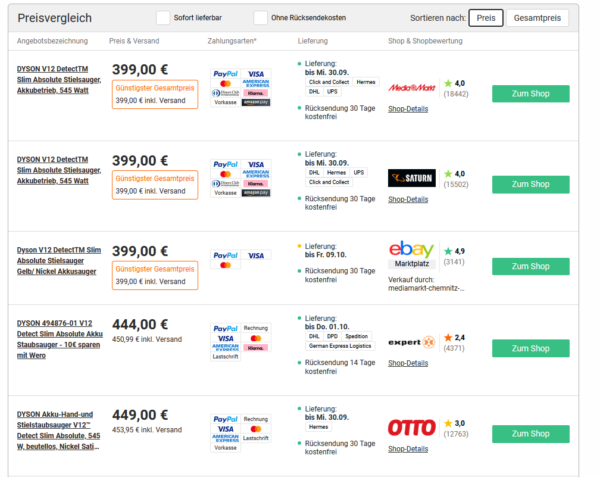Click green rating star for Saturn
The height and width of the screenshot is (477, 600).
pyautogui.click(x=448, y=174)
